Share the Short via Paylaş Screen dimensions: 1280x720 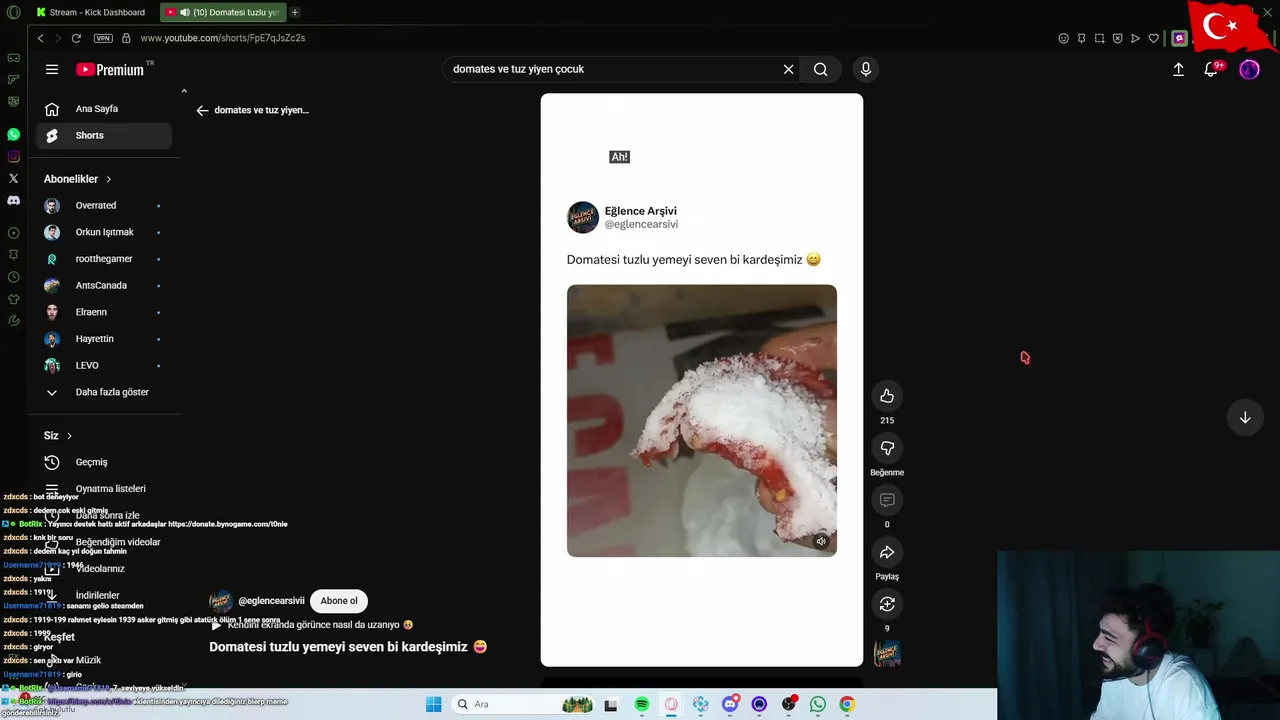[x=887, y=552]
